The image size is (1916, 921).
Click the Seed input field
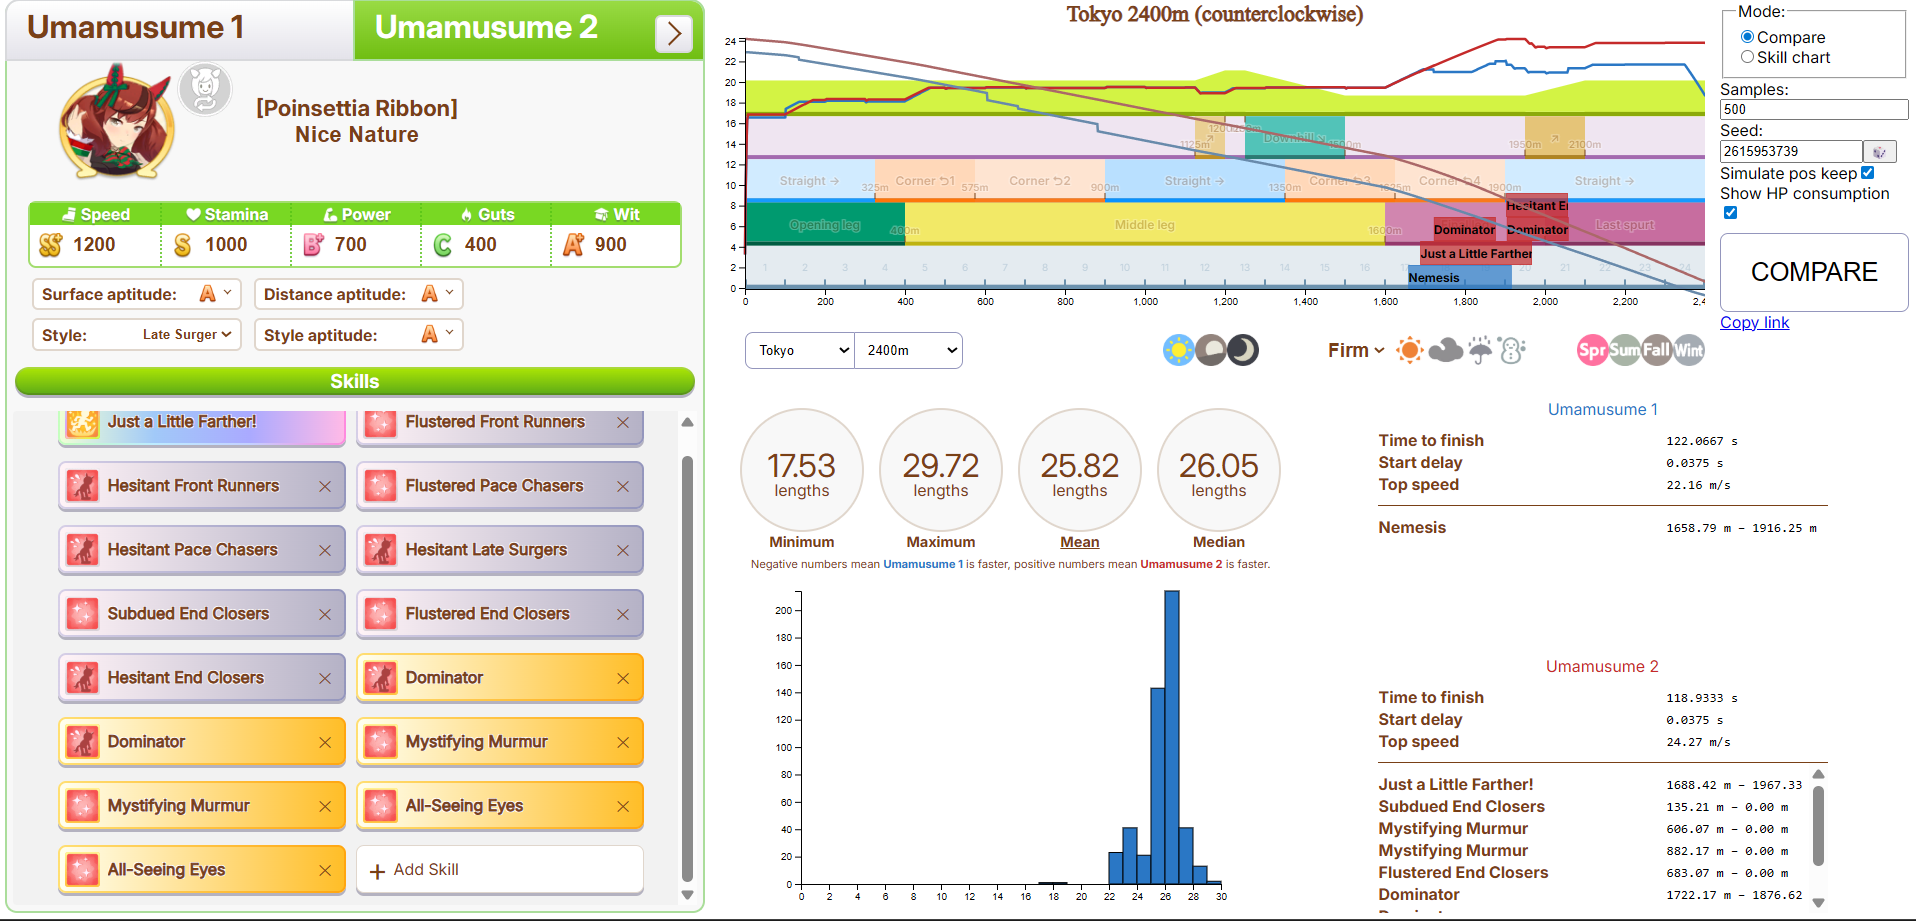click(x=1791, y=151)
